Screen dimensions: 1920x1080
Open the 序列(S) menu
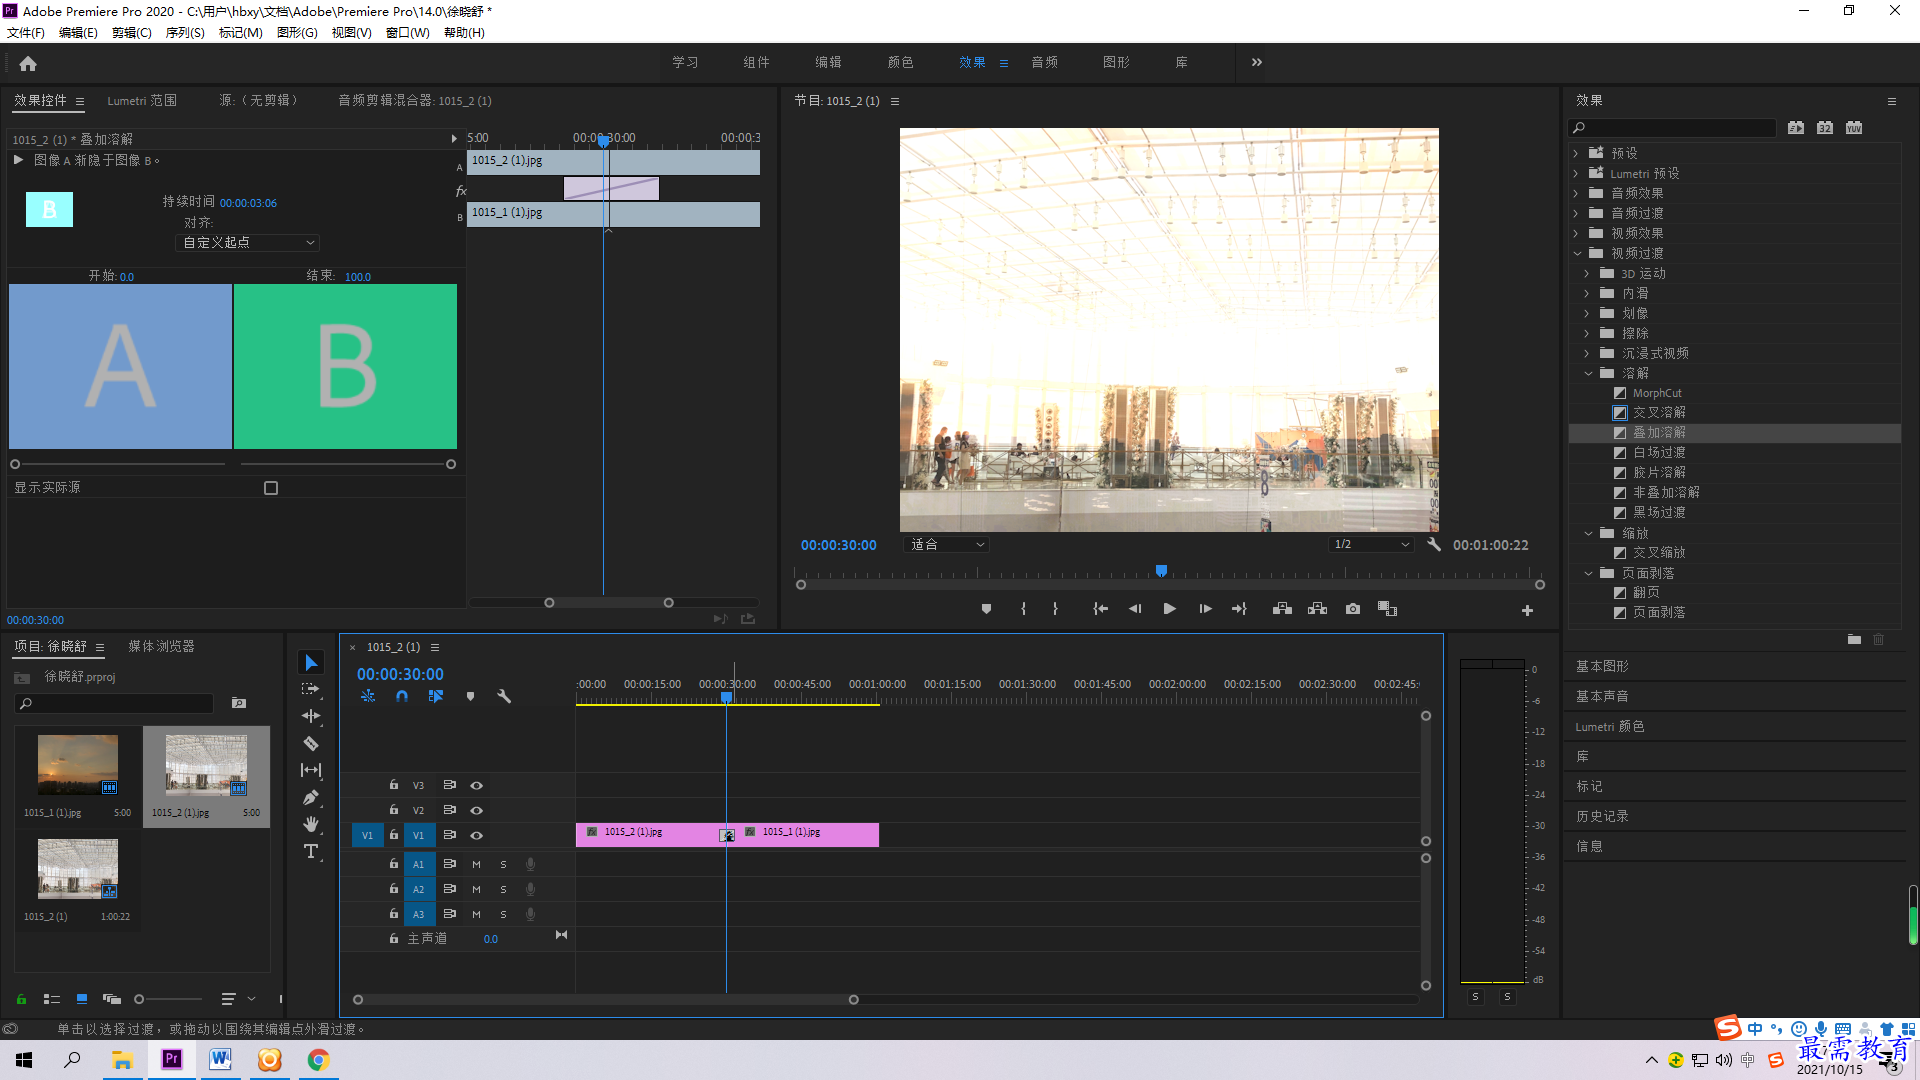click(185, 33)
